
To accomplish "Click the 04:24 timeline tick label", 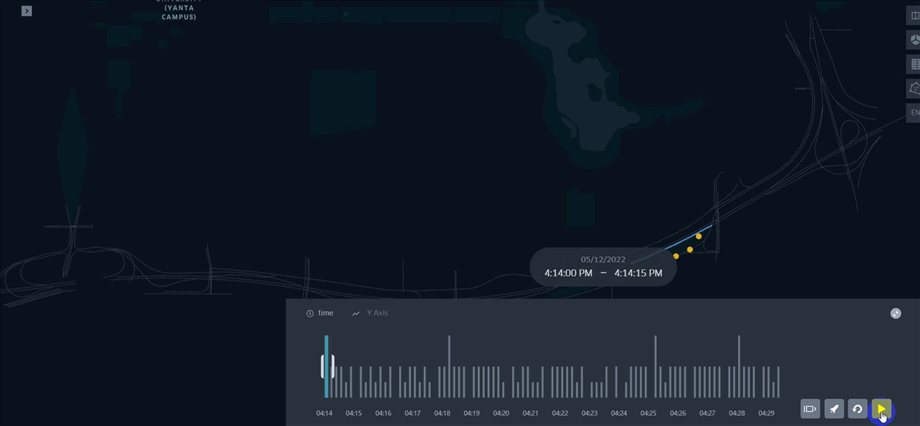I will click(619, 413).
